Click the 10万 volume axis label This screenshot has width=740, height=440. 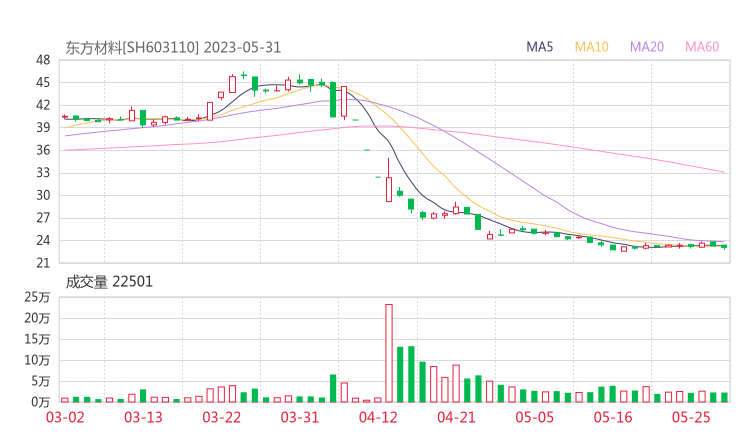pos(37,360)
